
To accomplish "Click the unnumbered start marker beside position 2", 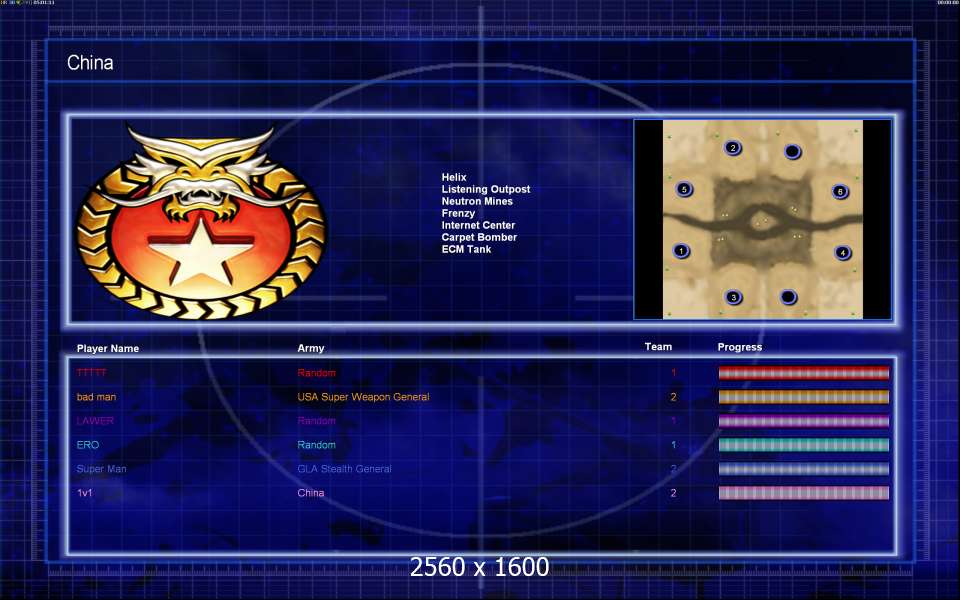I will tap(792, 151).
